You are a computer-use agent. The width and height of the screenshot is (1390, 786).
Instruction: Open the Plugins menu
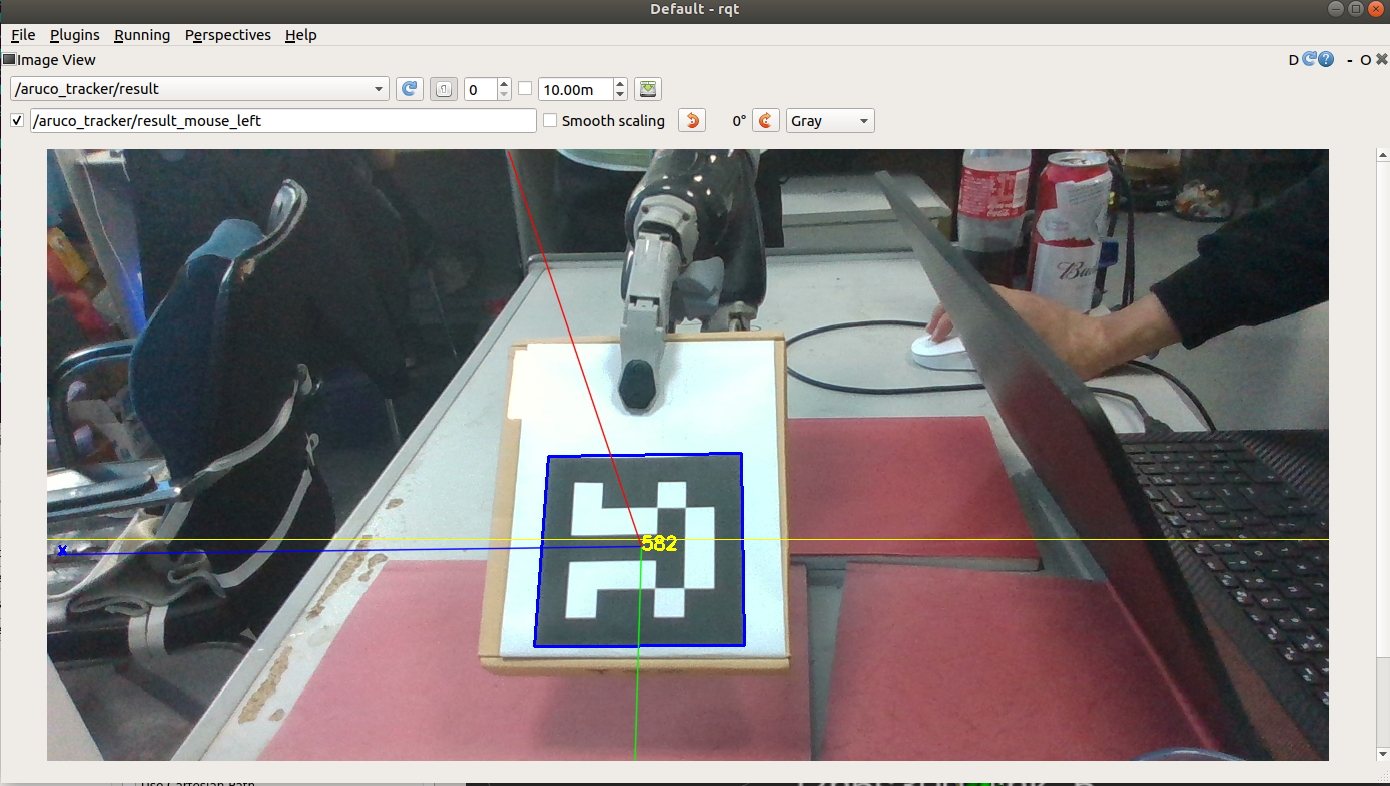[x=74, y=35]
